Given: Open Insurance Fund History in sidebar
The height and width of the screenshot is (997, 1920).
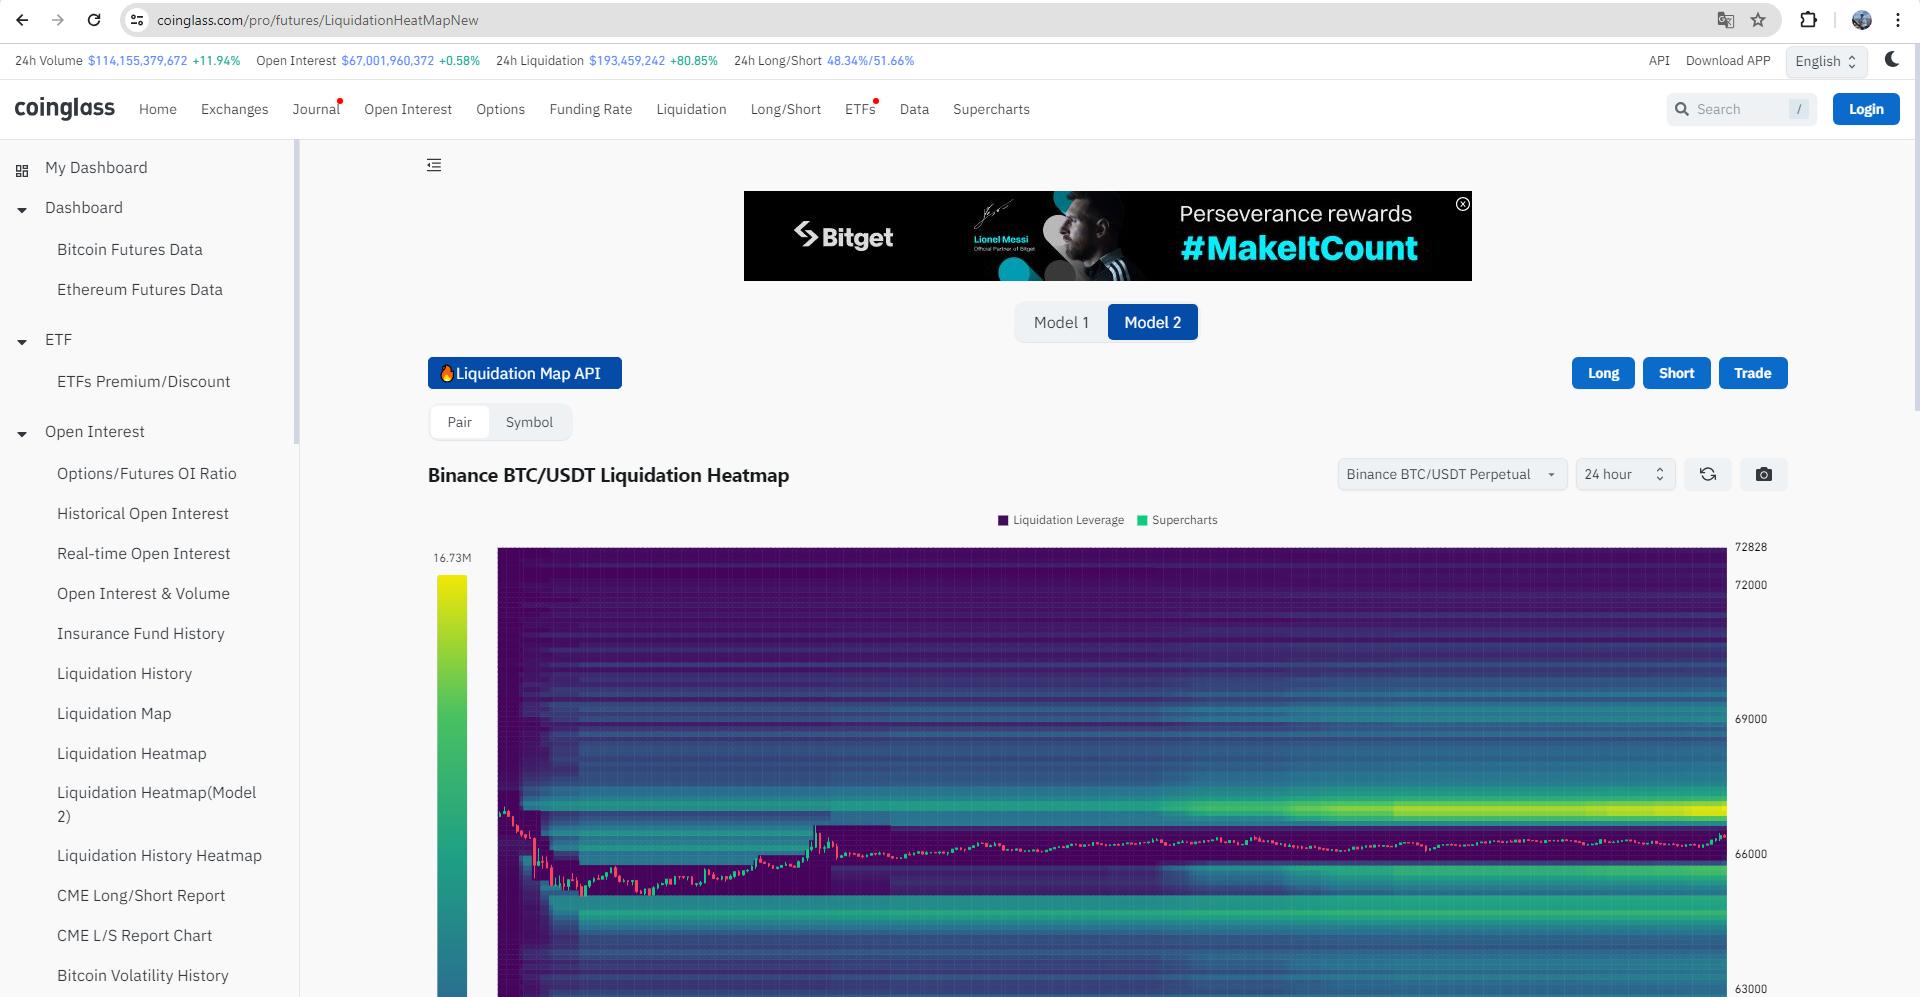Looking at the screenshot, I should coord(141,633).
